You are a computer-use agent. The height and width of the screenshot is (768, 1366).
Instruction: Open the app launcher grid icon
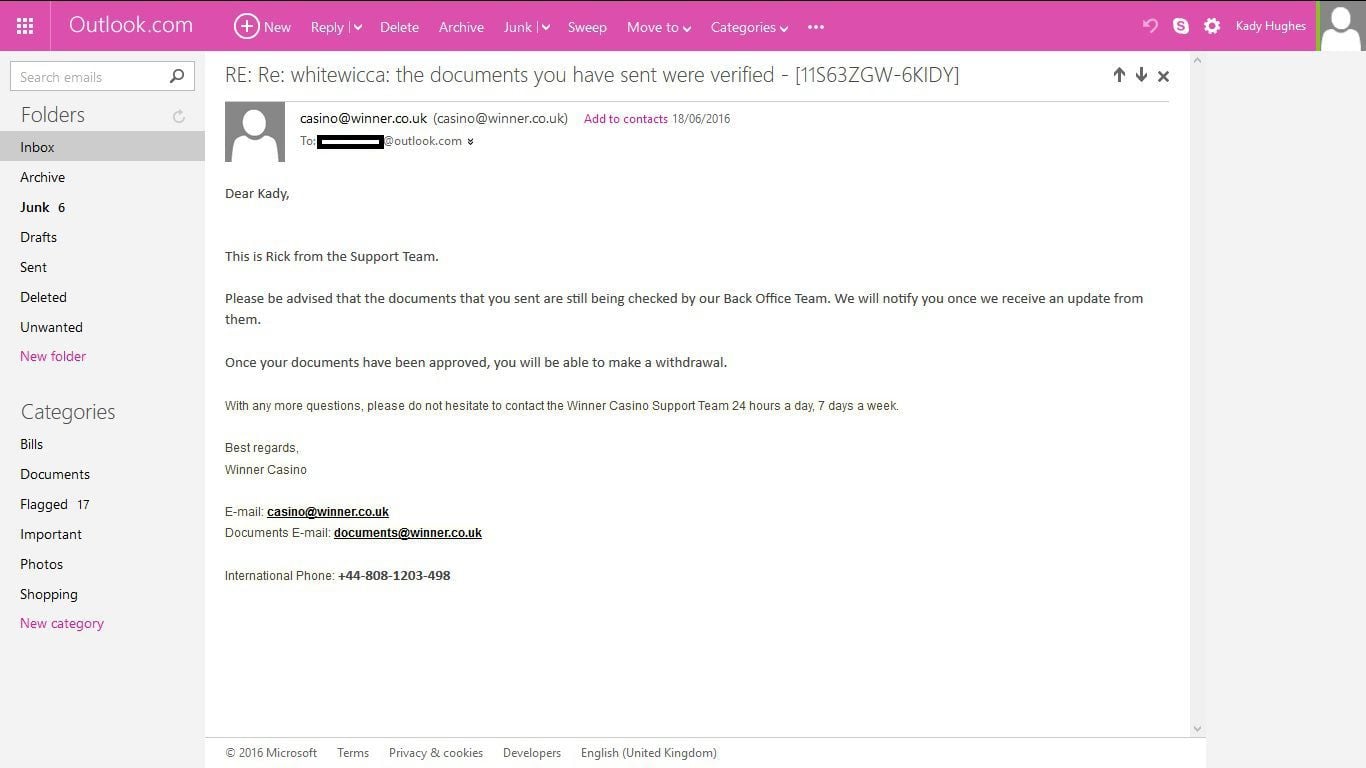point(25,26)
